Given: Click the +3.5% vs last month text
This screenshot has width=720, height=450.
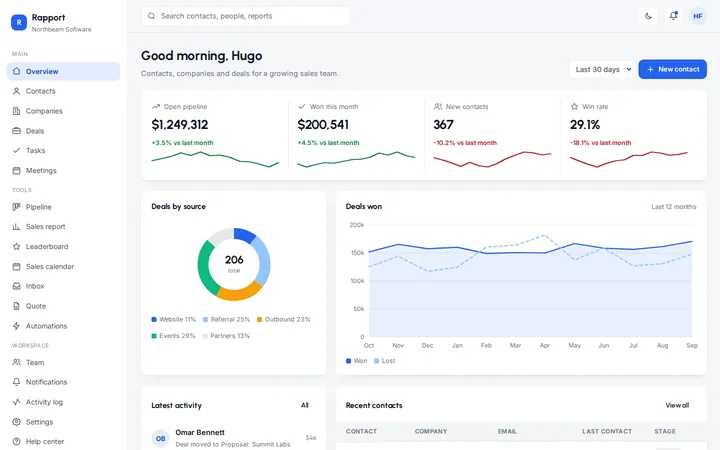Looking at the screenshot, I should pyautogui.click(x=182, y=143).
